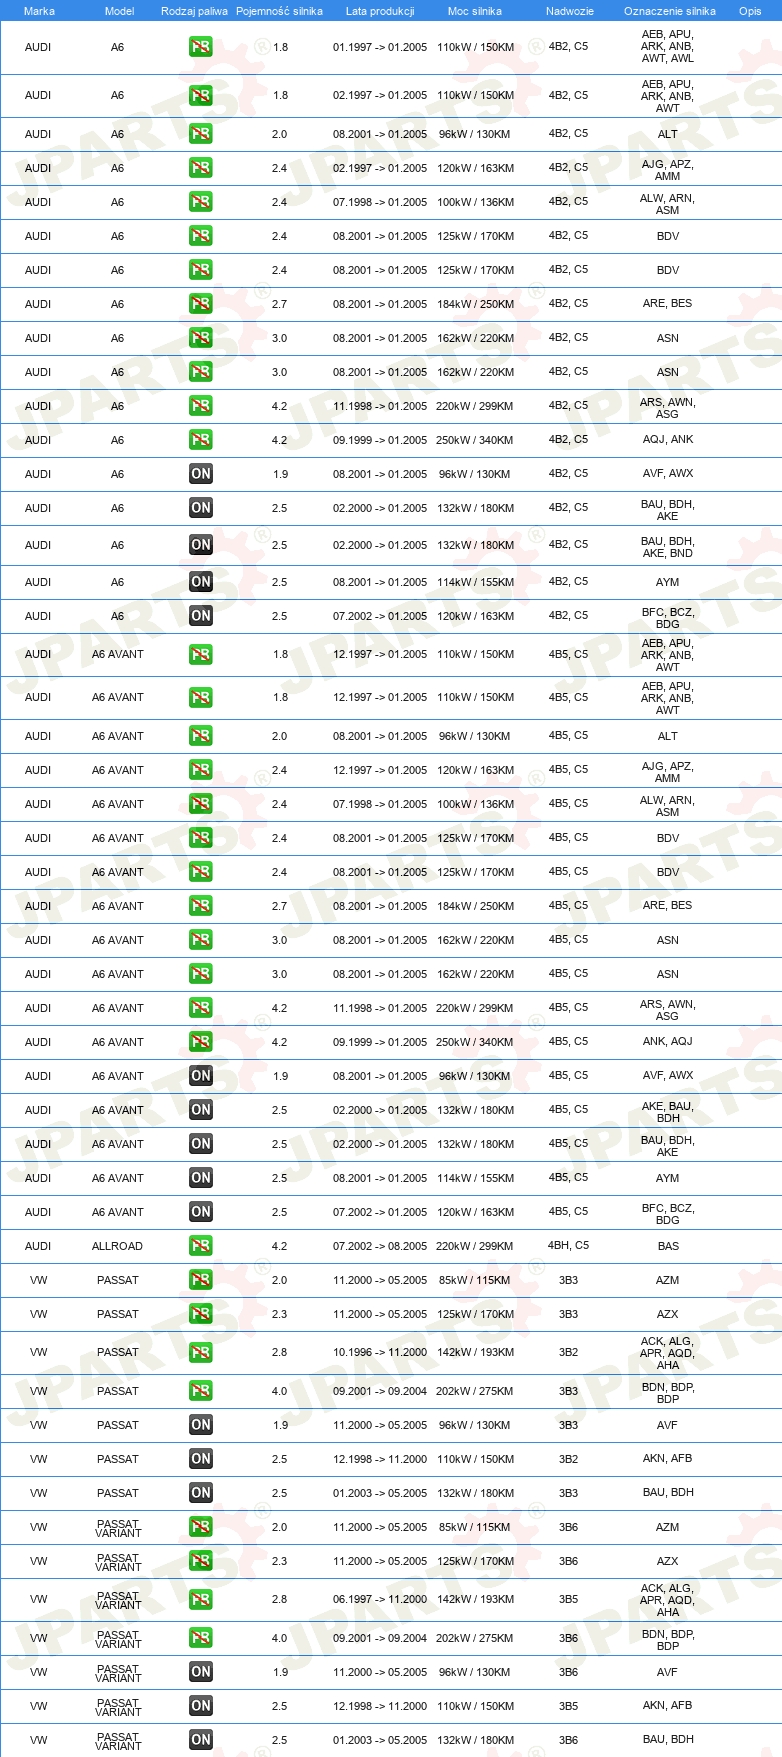Click the Lata produkcji column header
This screenshot has width=782, height=1757.
click(x=380, y=11)
